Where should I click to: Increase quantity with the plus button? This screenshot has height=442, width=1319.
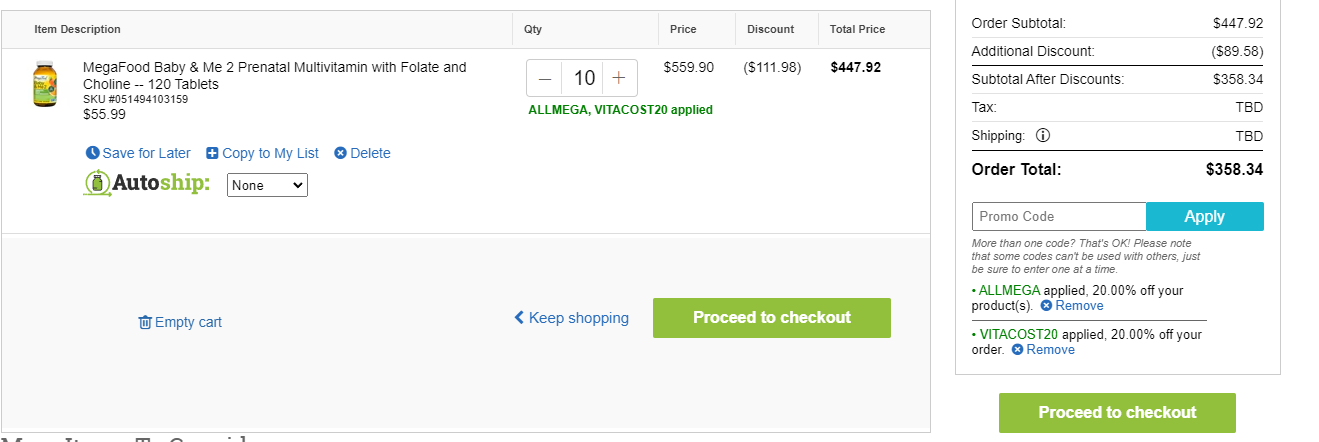[x=619, y=78]
